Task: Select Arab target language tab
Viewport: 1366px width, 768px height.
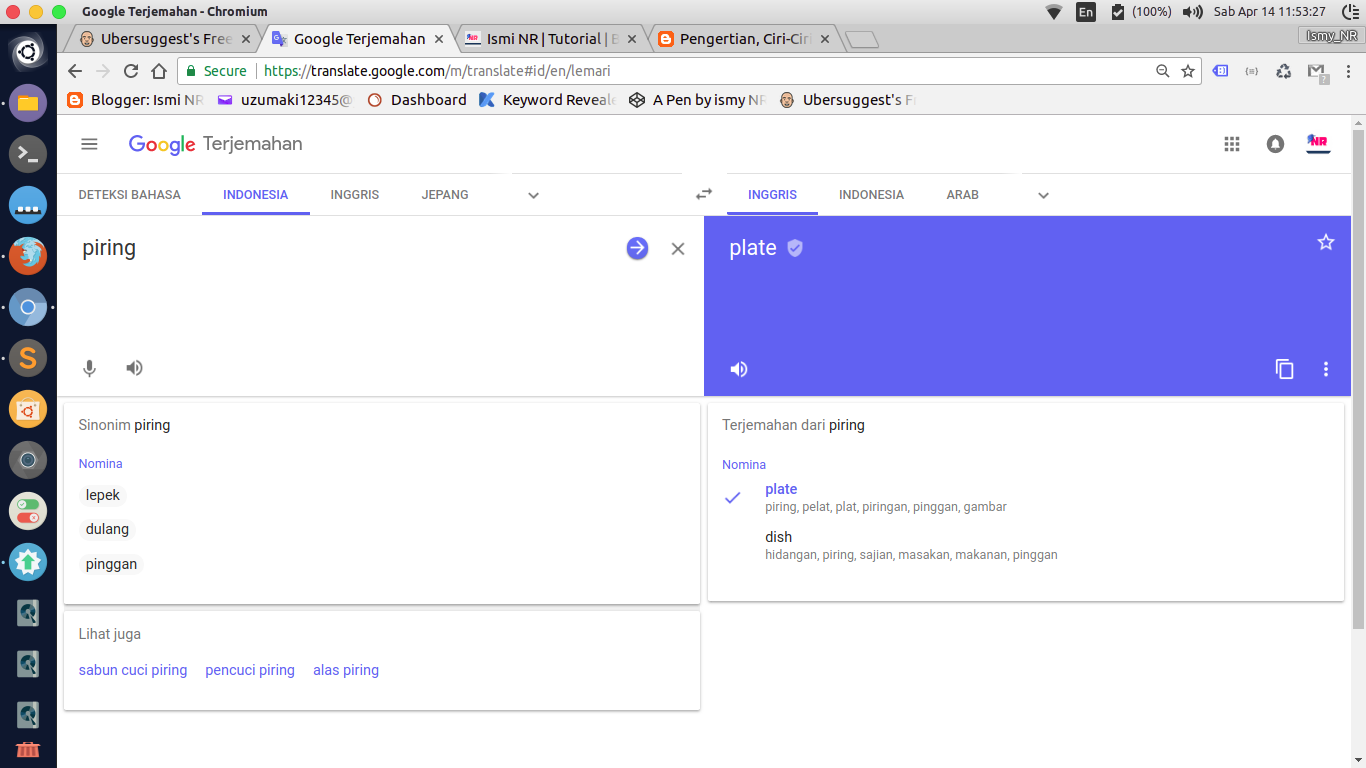Action: pyautogui.click(x=963, y=195)
